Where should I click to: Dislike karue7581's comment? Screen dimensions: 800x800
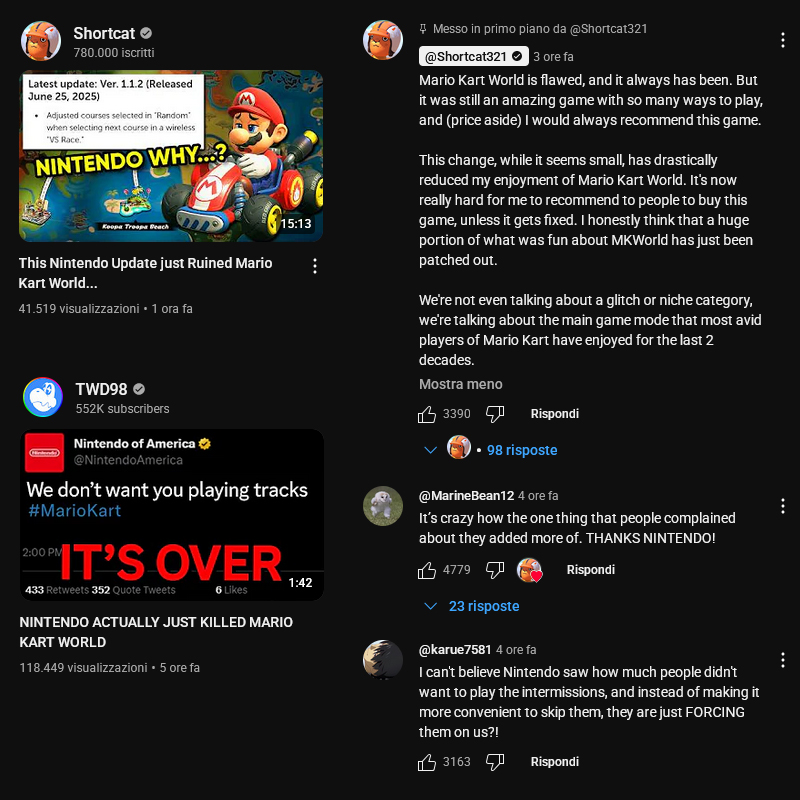(495, 762)
